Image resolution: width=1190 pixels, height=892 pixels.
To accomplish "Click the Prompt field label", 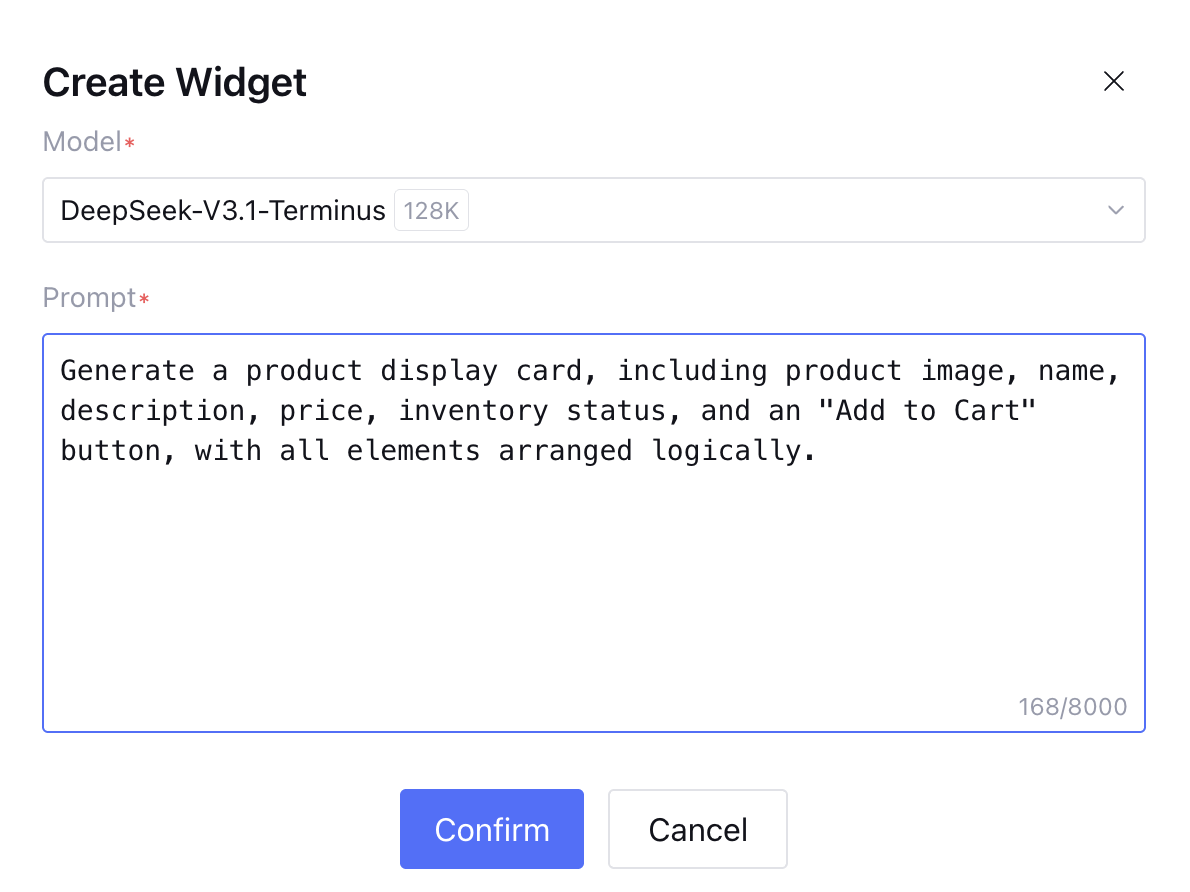I will pyautogui.click(x=89, y=298).
